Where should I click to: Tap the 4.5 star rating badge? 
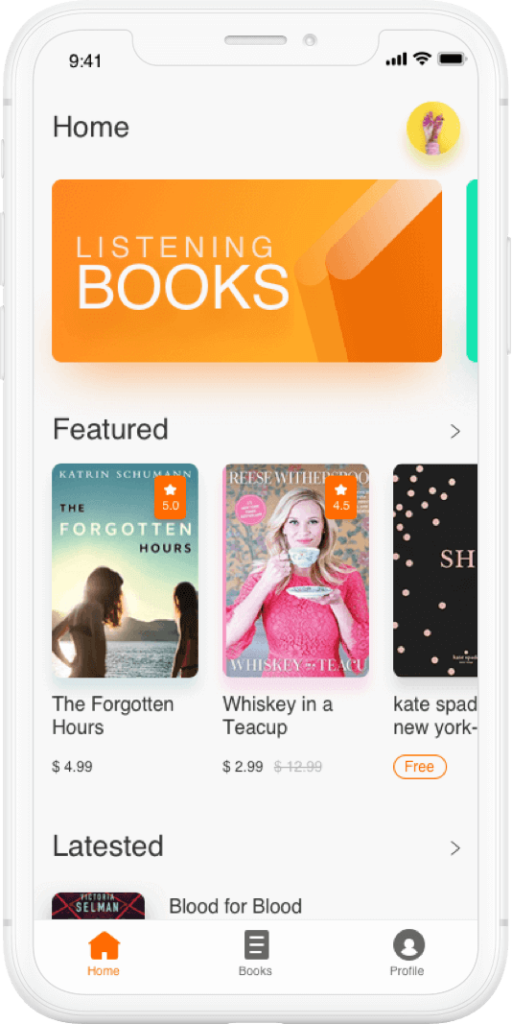[x=341, y=497]
